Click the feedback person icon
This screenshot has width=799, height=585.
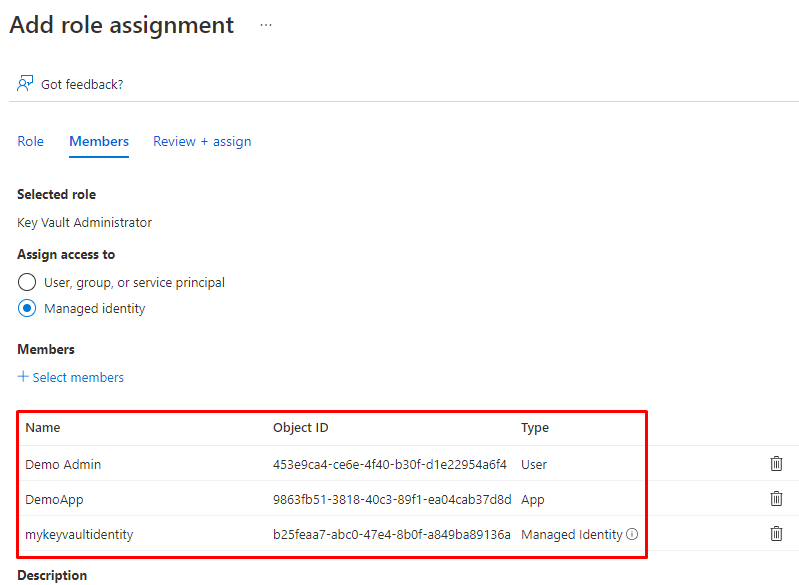pos(25,84)
